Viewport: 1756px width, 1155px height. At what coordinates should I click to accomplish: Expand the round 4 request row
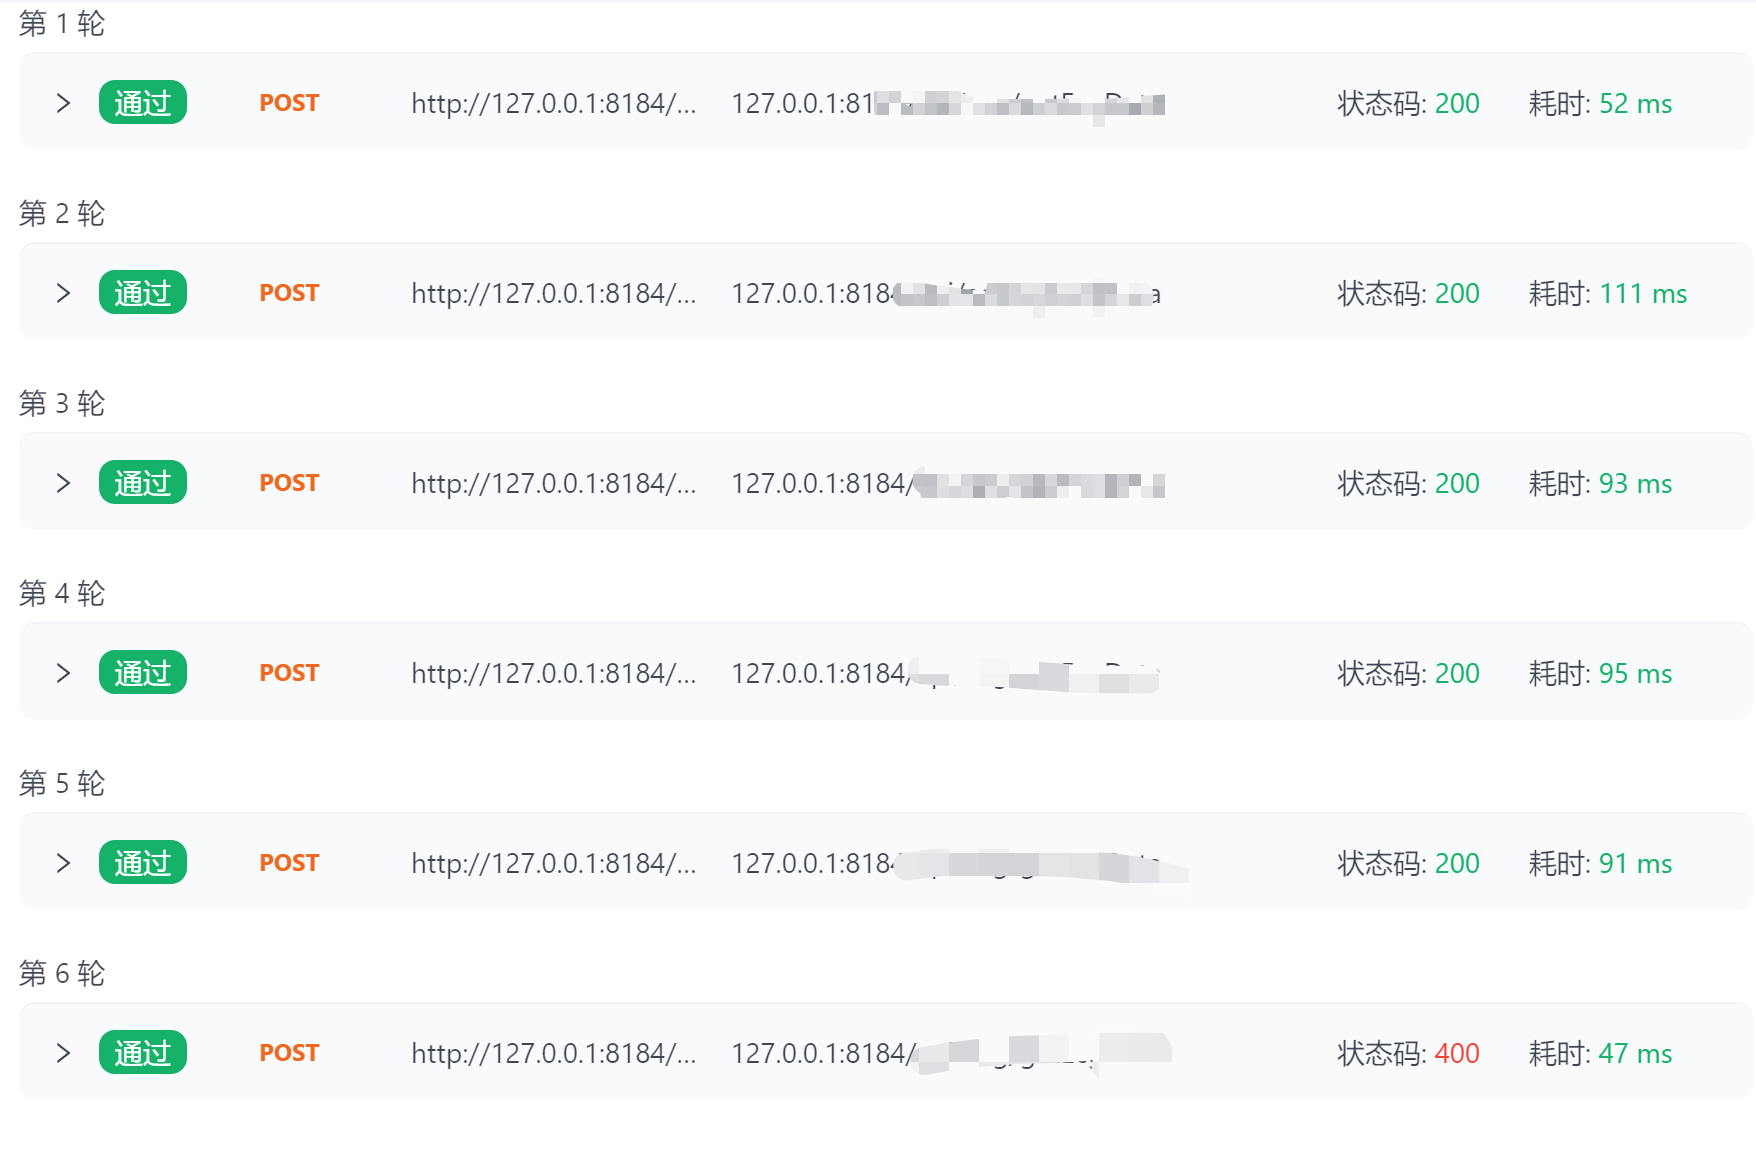coord(63,673)
